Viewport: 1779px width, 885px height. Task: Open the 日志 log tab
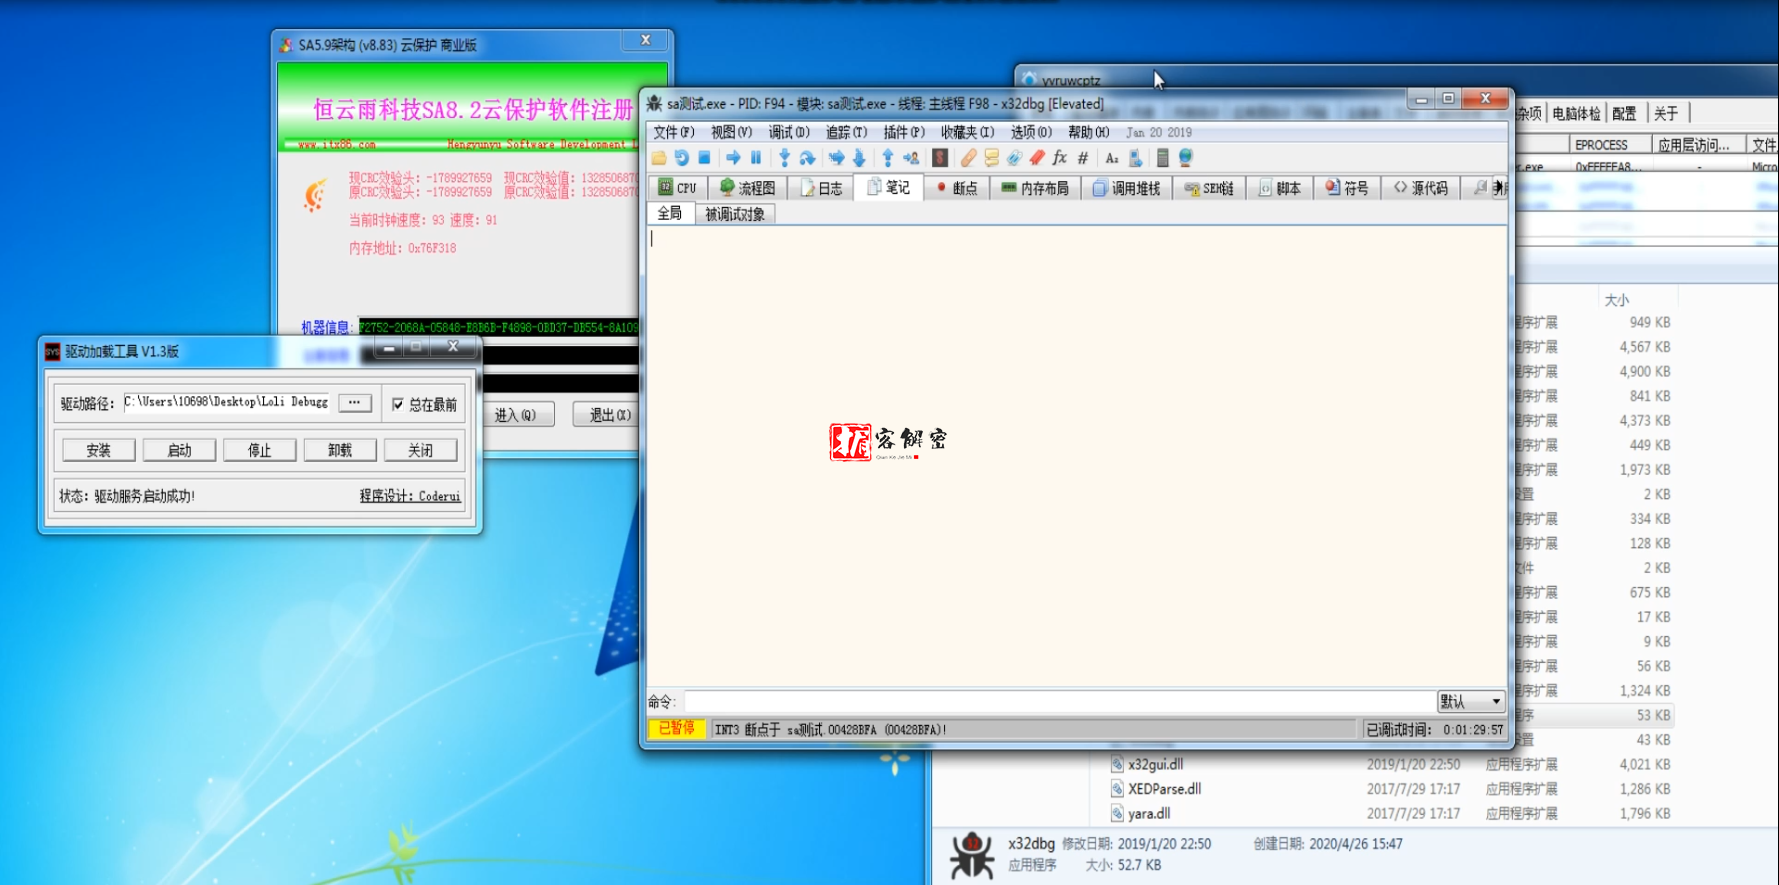coord(821,188)
